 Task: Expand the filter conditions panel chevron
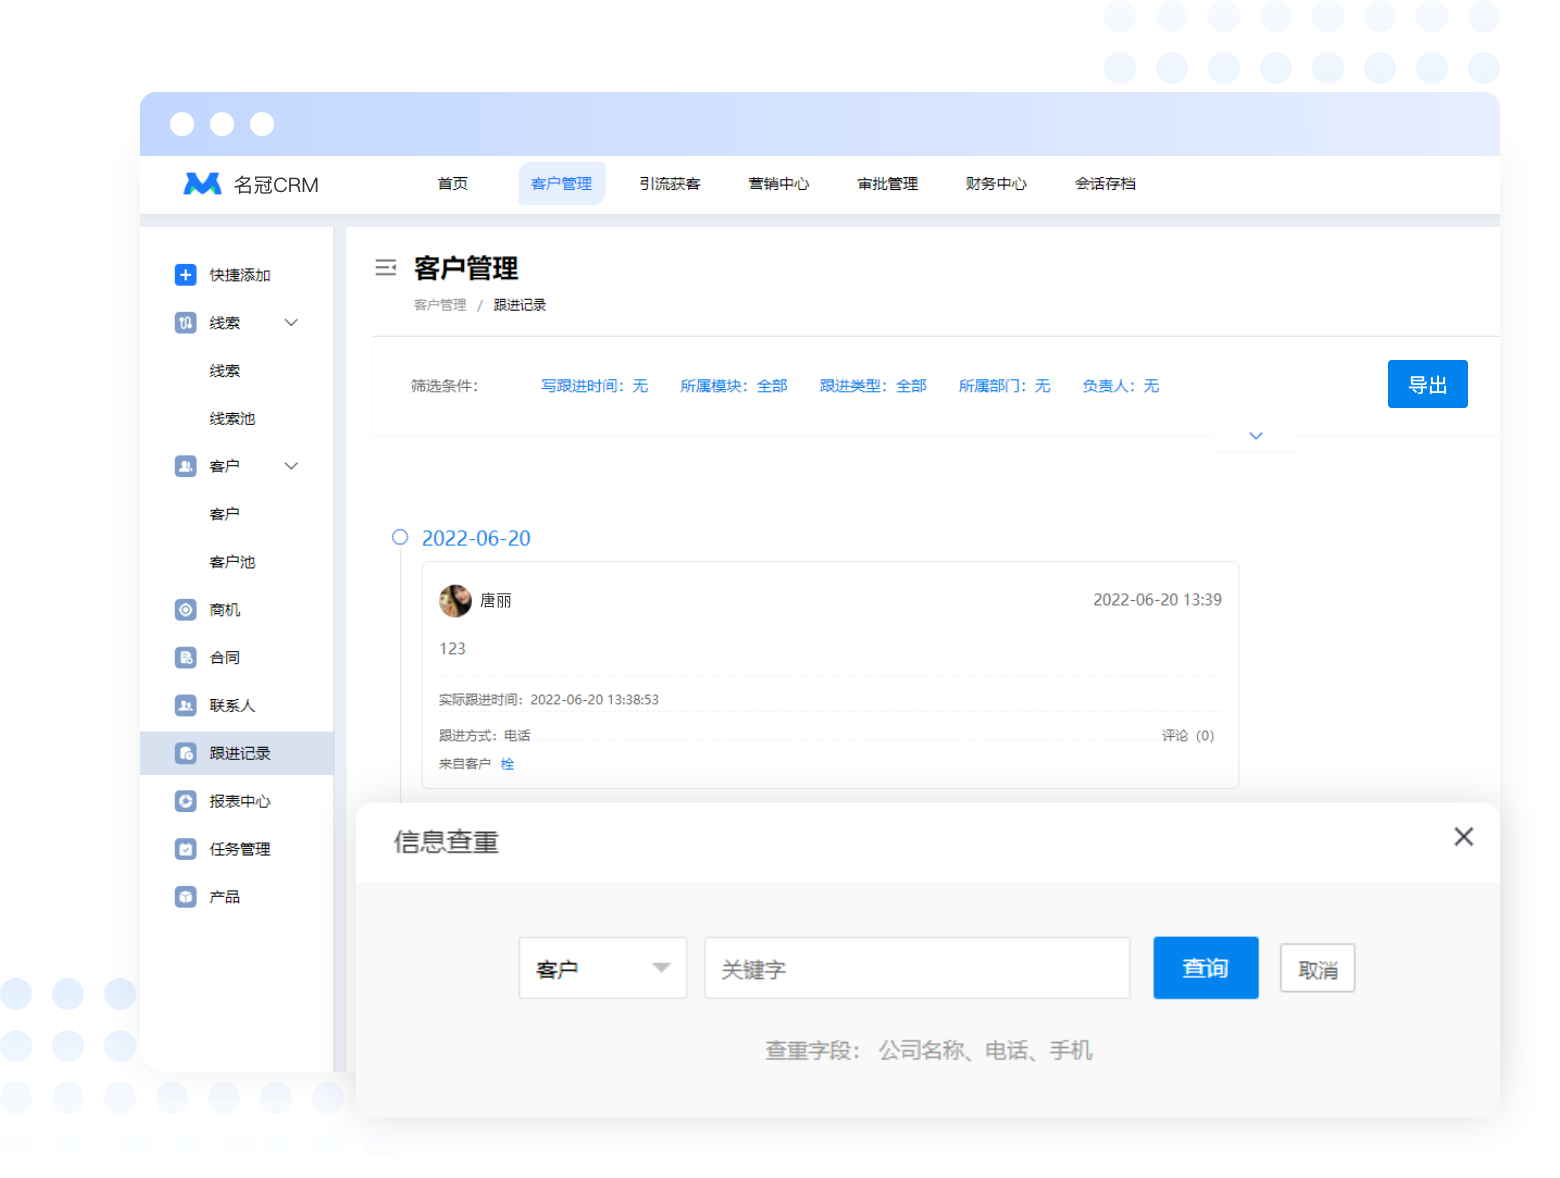1256,436
